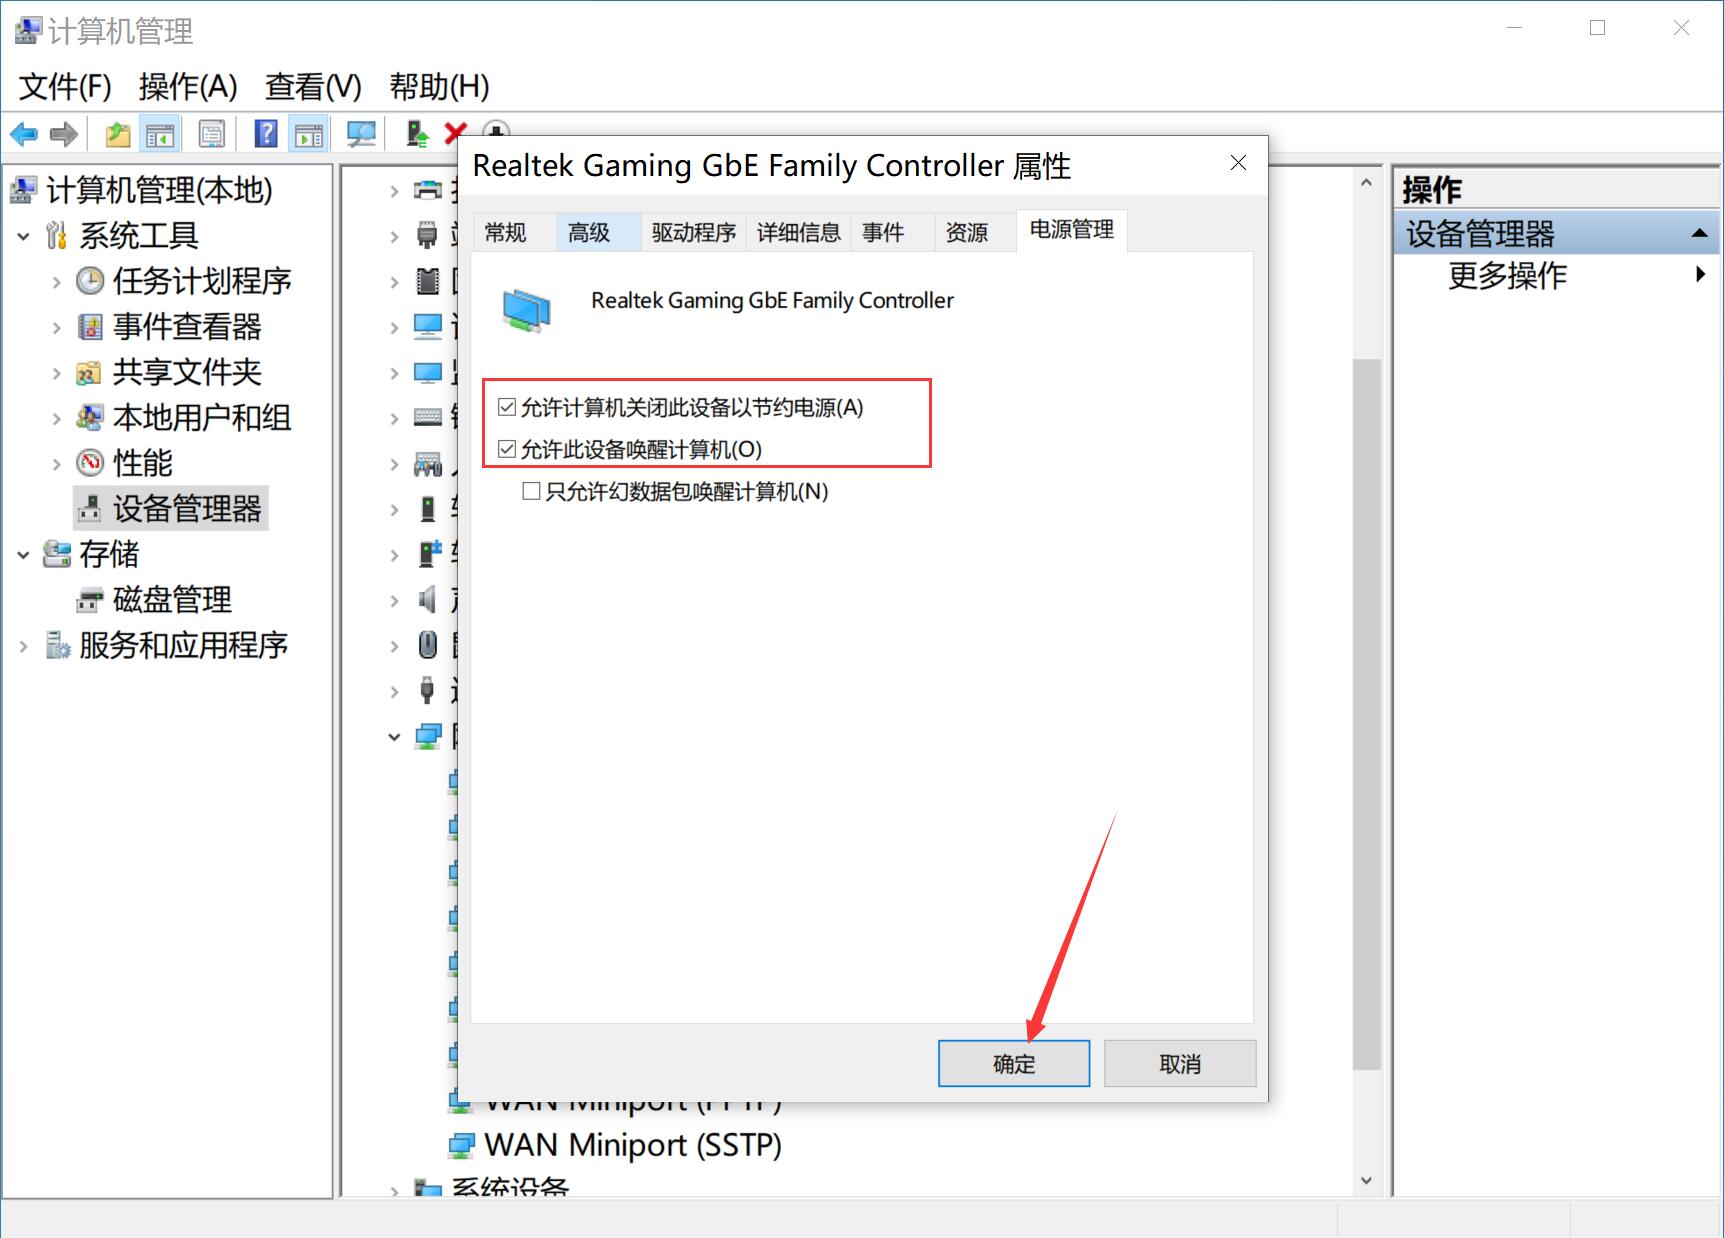Click the 性能 monitor icon
This screenshot has width=1724, height=1238.
(90, 462)
